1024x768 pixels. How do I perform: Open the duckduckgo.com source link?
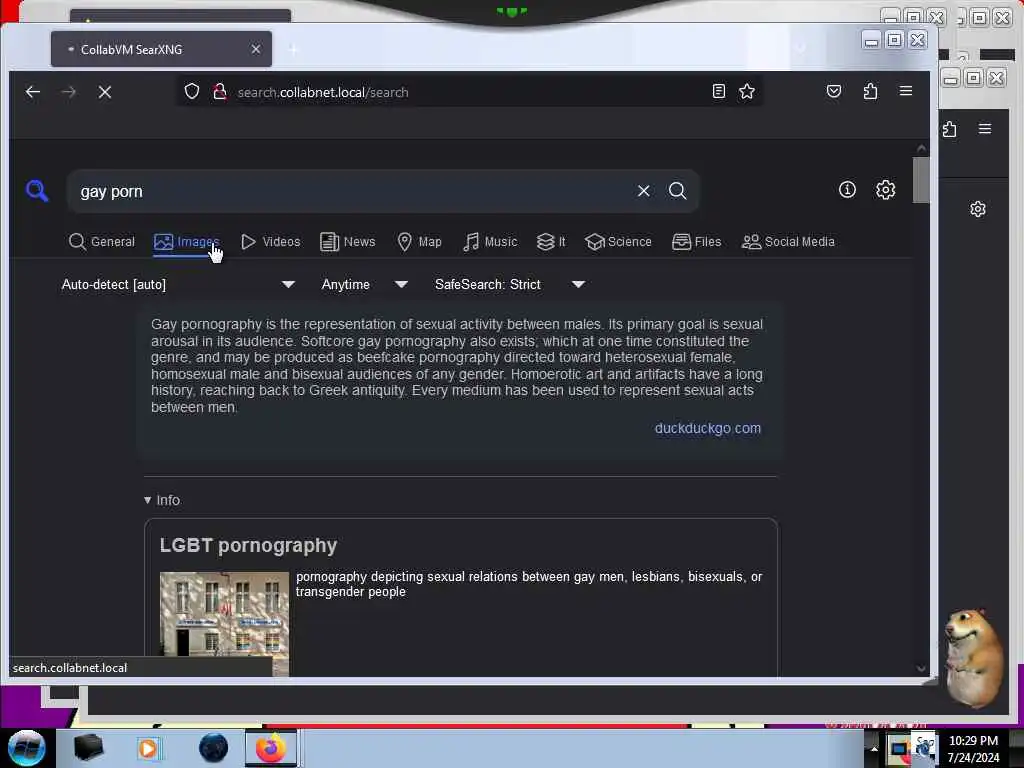pos(707,428)
